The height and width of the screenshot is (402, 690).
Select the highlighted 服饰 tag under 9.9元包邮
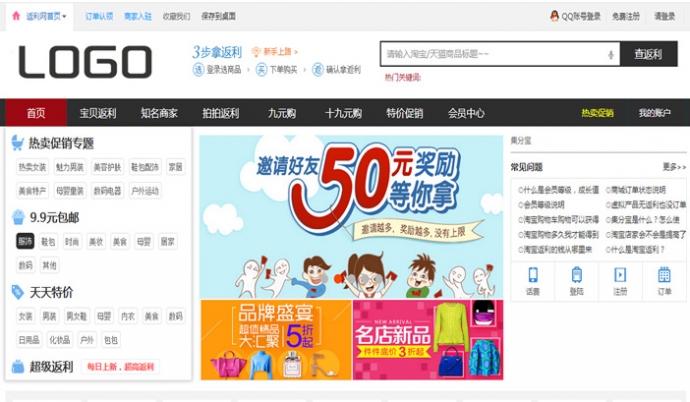click(25, 241)
